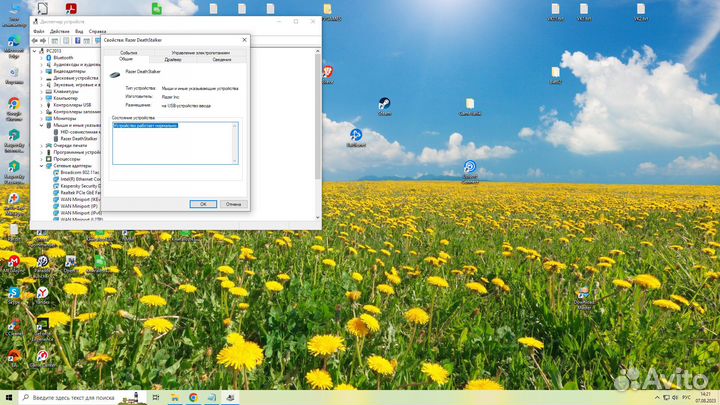Open File Explorer from the taskbar

click(x=175, y=397)
